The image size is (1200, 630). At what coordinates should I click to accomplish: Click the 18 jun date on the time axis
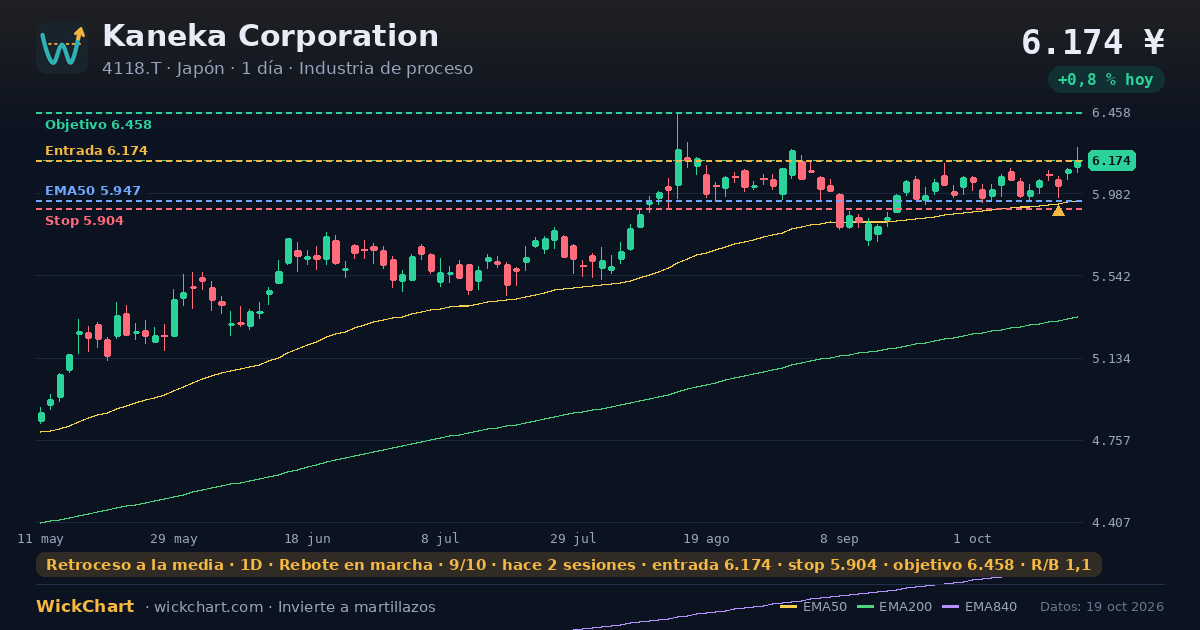pyautogui.click(x=307, y=538)
